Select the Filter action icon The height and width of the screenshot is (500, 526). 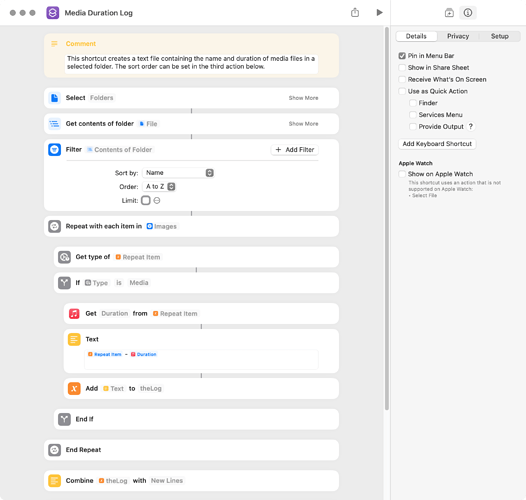pos(54,150)
